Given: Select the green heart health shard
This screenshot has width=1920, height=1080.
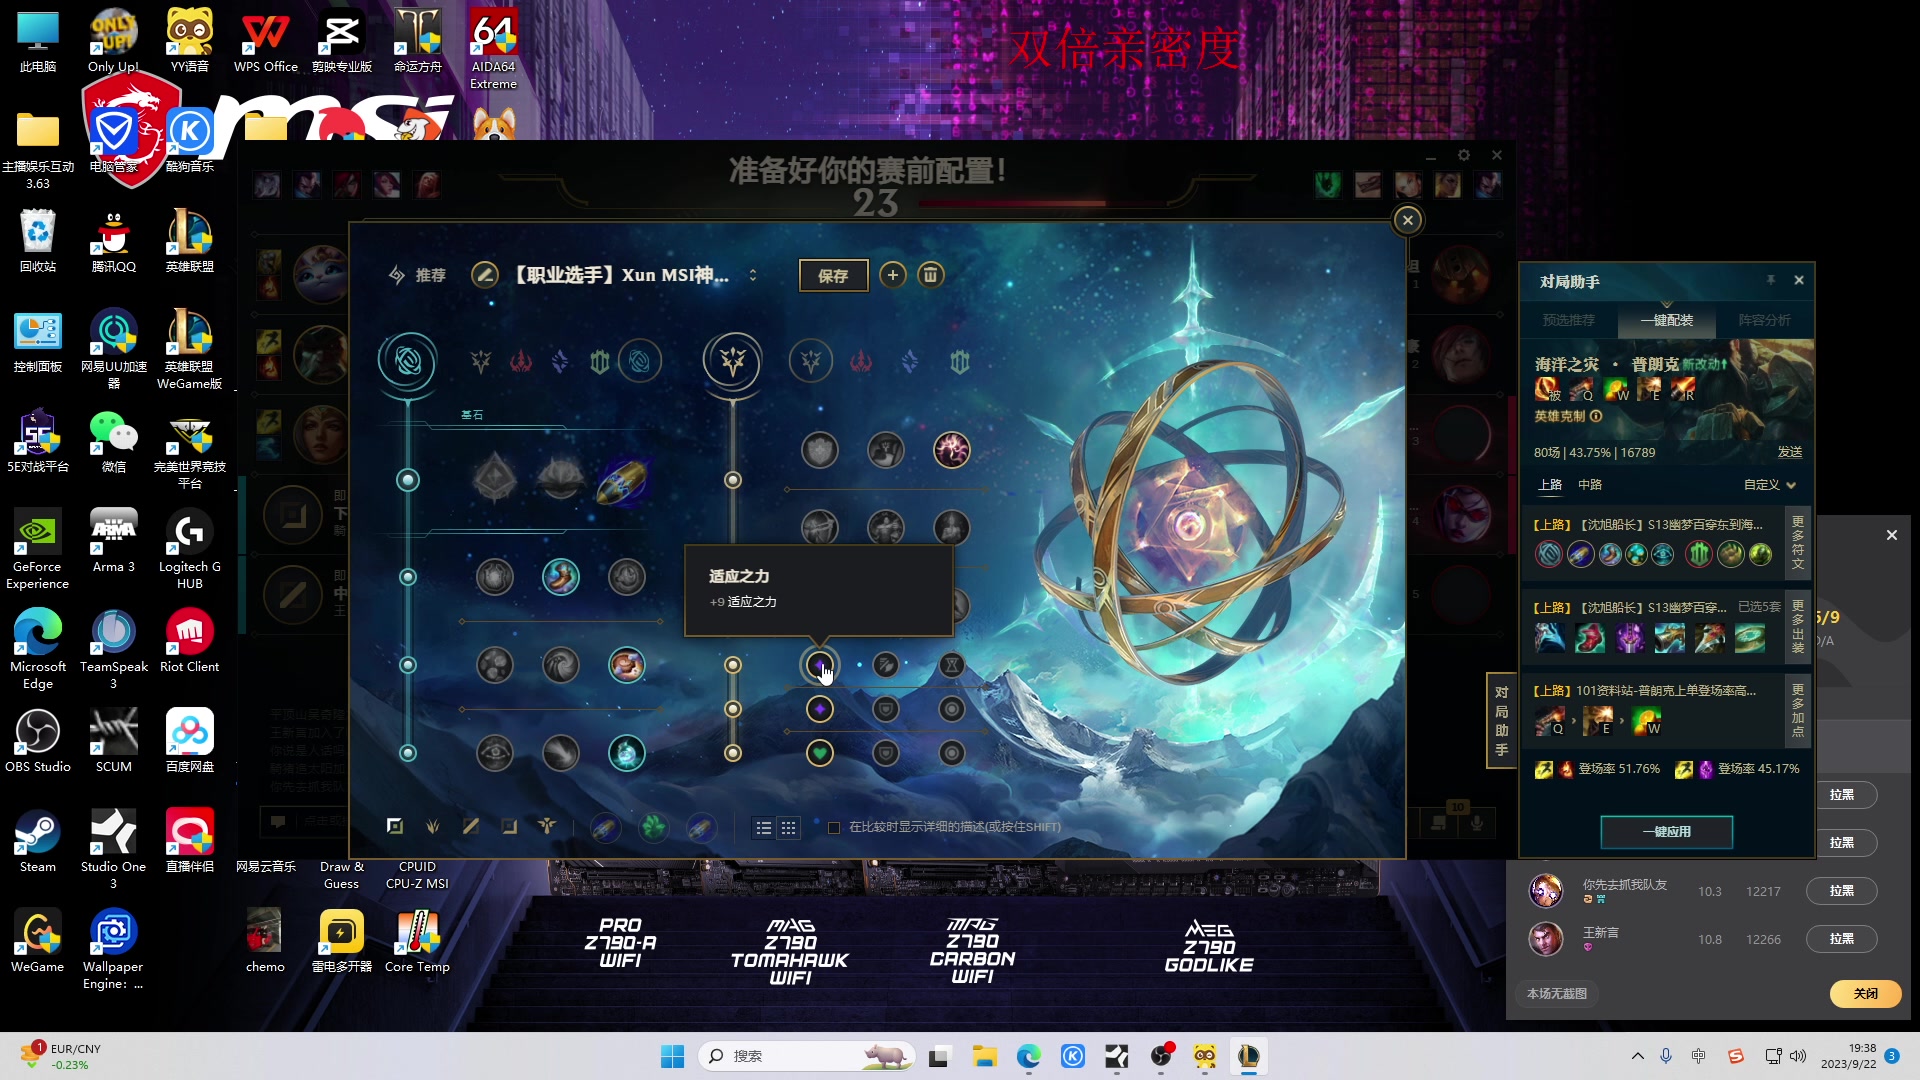Looking at the screenshot, I should pyautogui.click(x=819, y=753).
